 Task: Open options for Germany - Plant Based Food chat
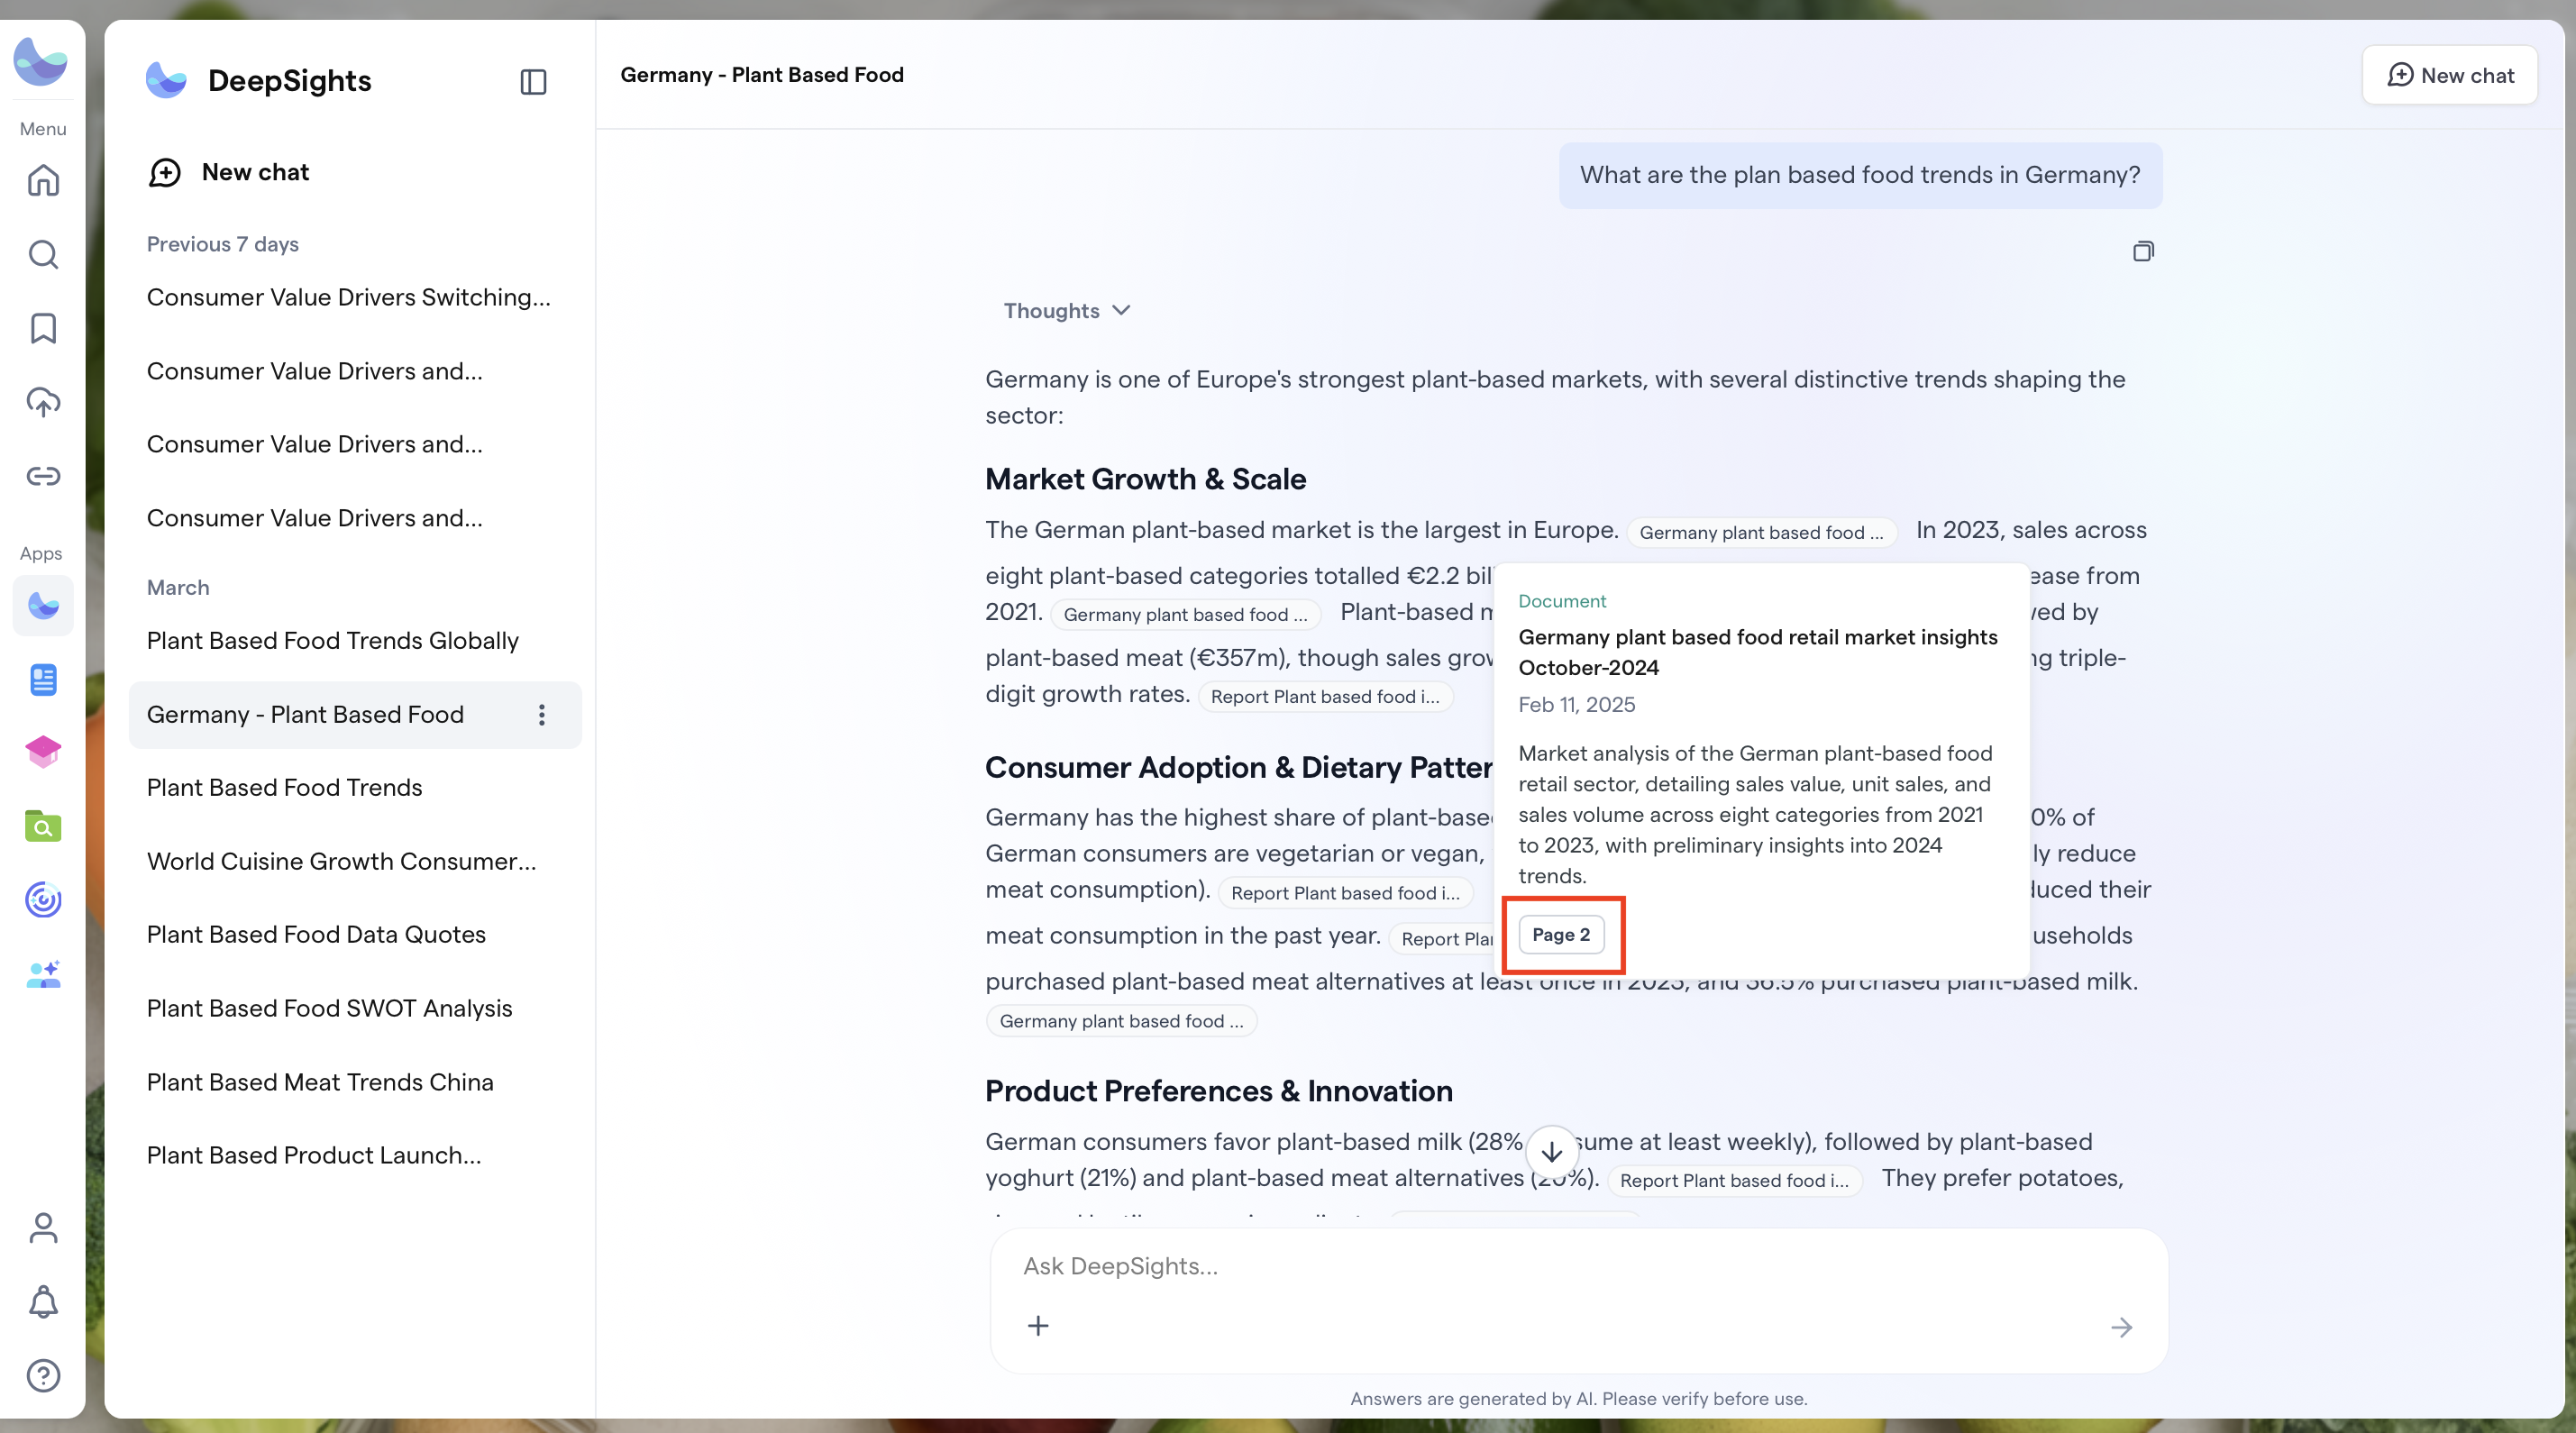(542, 715)
